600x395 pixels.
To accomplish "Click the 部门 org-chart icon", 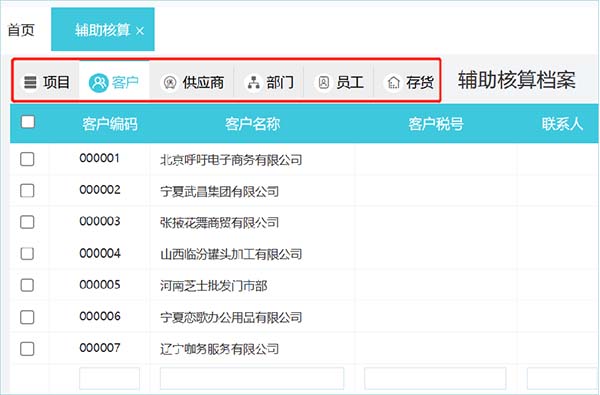I will 253,82.
